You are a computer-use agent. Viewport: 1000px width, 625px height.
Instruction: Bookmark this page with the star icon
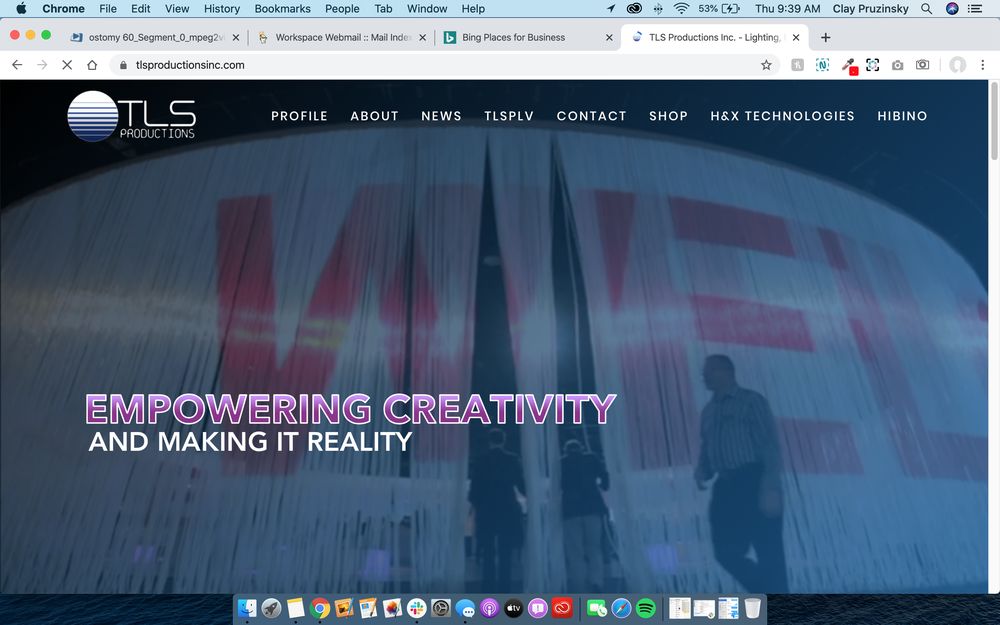pyautogui.click(x=766, y=65)
